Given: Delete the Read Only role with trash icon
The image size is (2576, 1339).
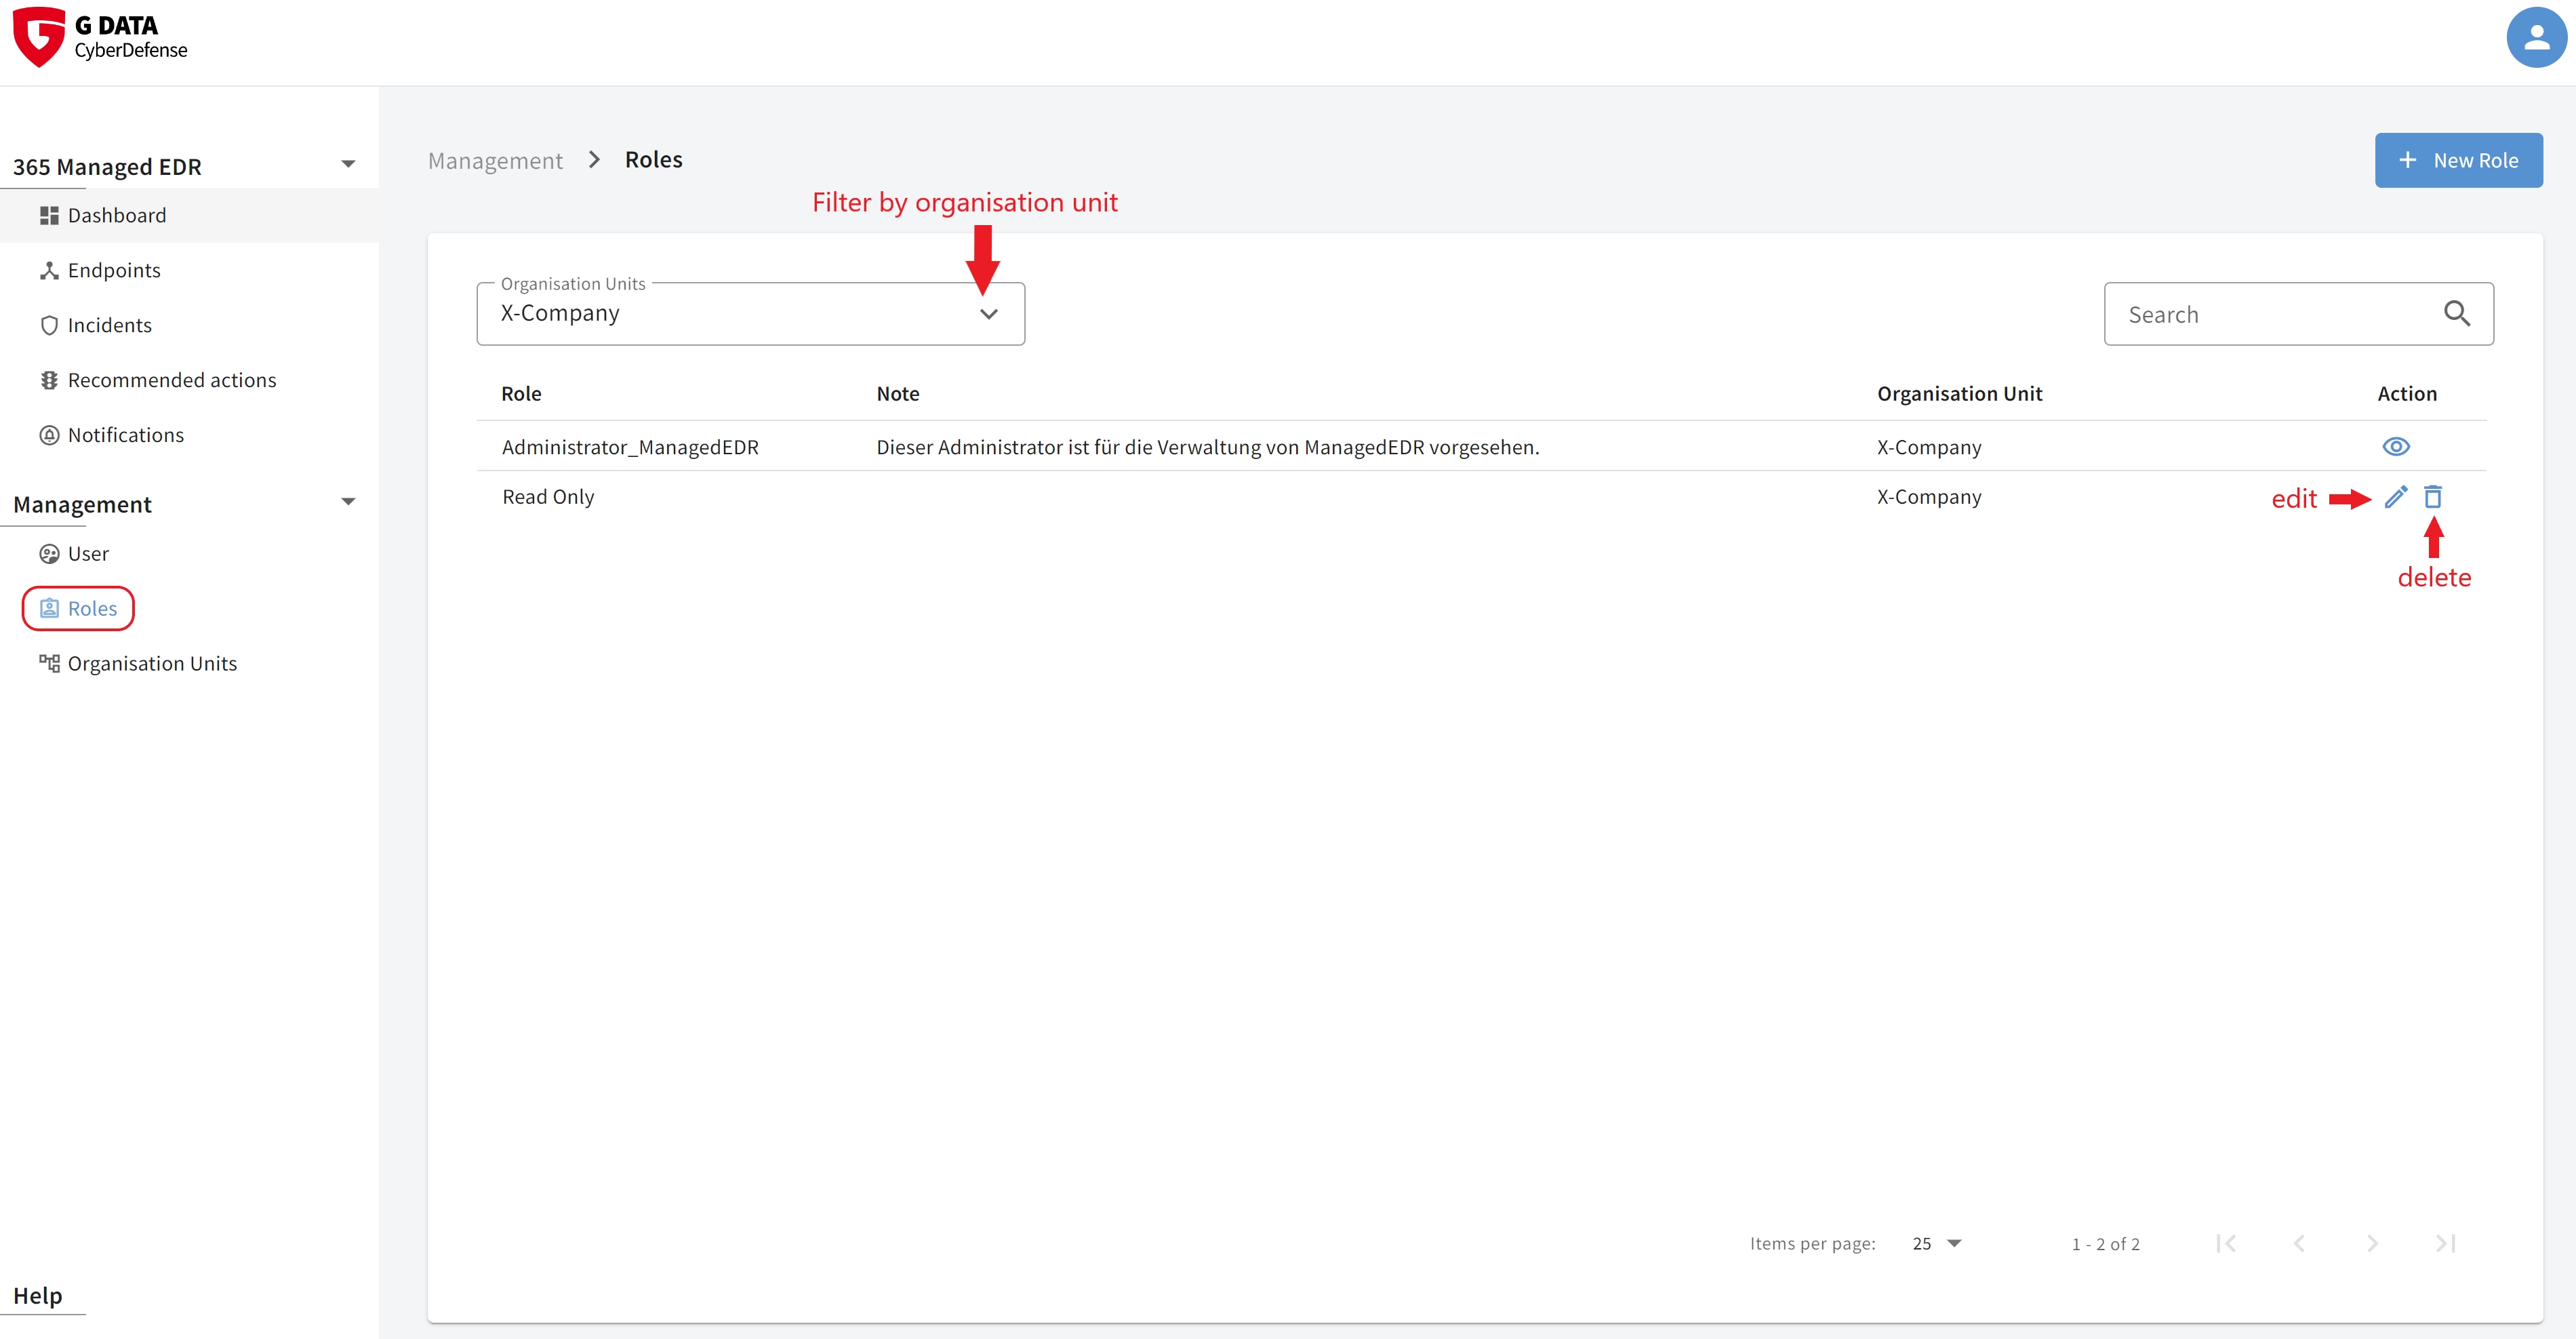Looking at the screenshot, I should 2432,497.
